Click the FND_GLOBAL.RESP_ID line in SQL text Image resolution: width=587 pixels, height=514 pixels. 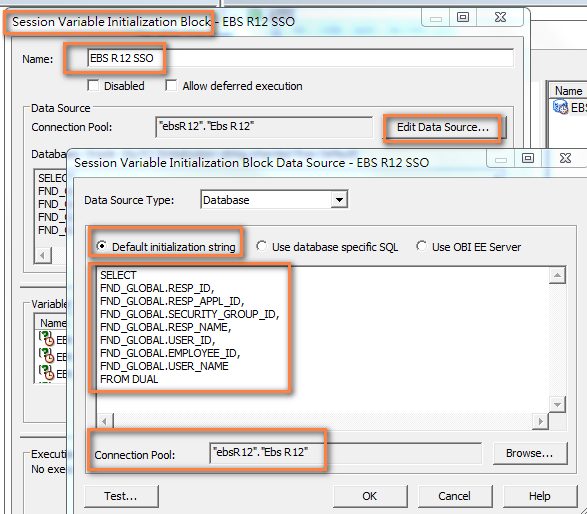[x=157, y=288]
